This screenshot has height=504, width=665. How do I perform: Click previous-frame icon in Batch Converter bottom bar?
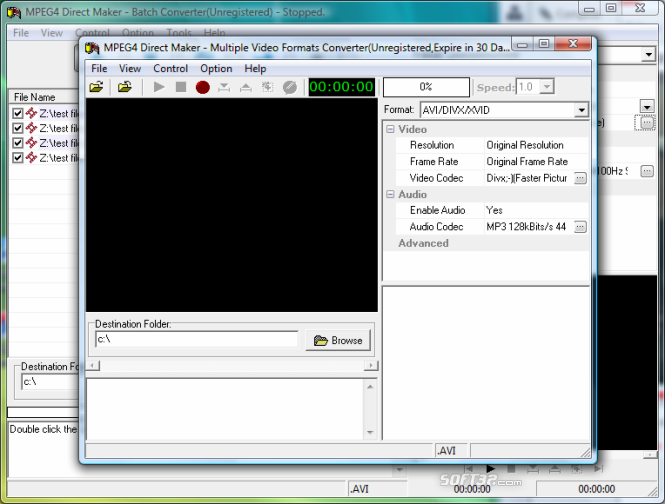point(468,469)
